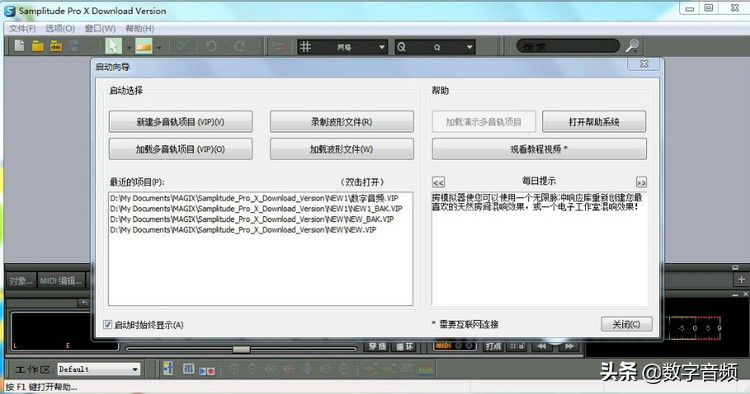750x394 pixels.
Task: Toggle the 循环 loop button
Action: [404, 347]
